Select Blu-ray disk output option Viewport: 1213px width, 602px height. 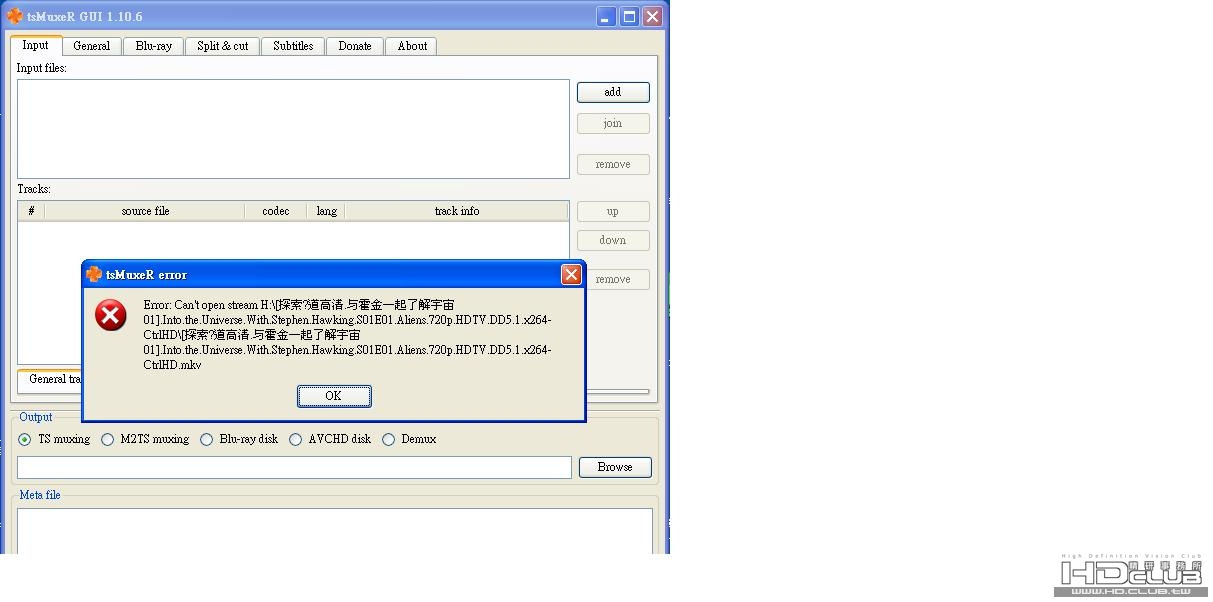[239, 439]
